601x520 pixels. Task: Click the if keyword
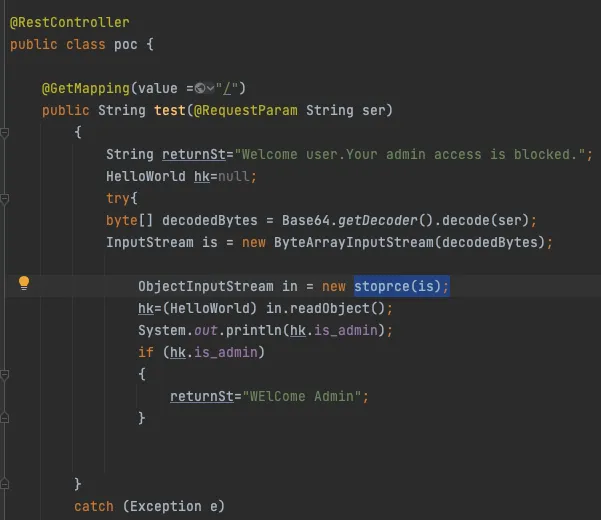146,352
